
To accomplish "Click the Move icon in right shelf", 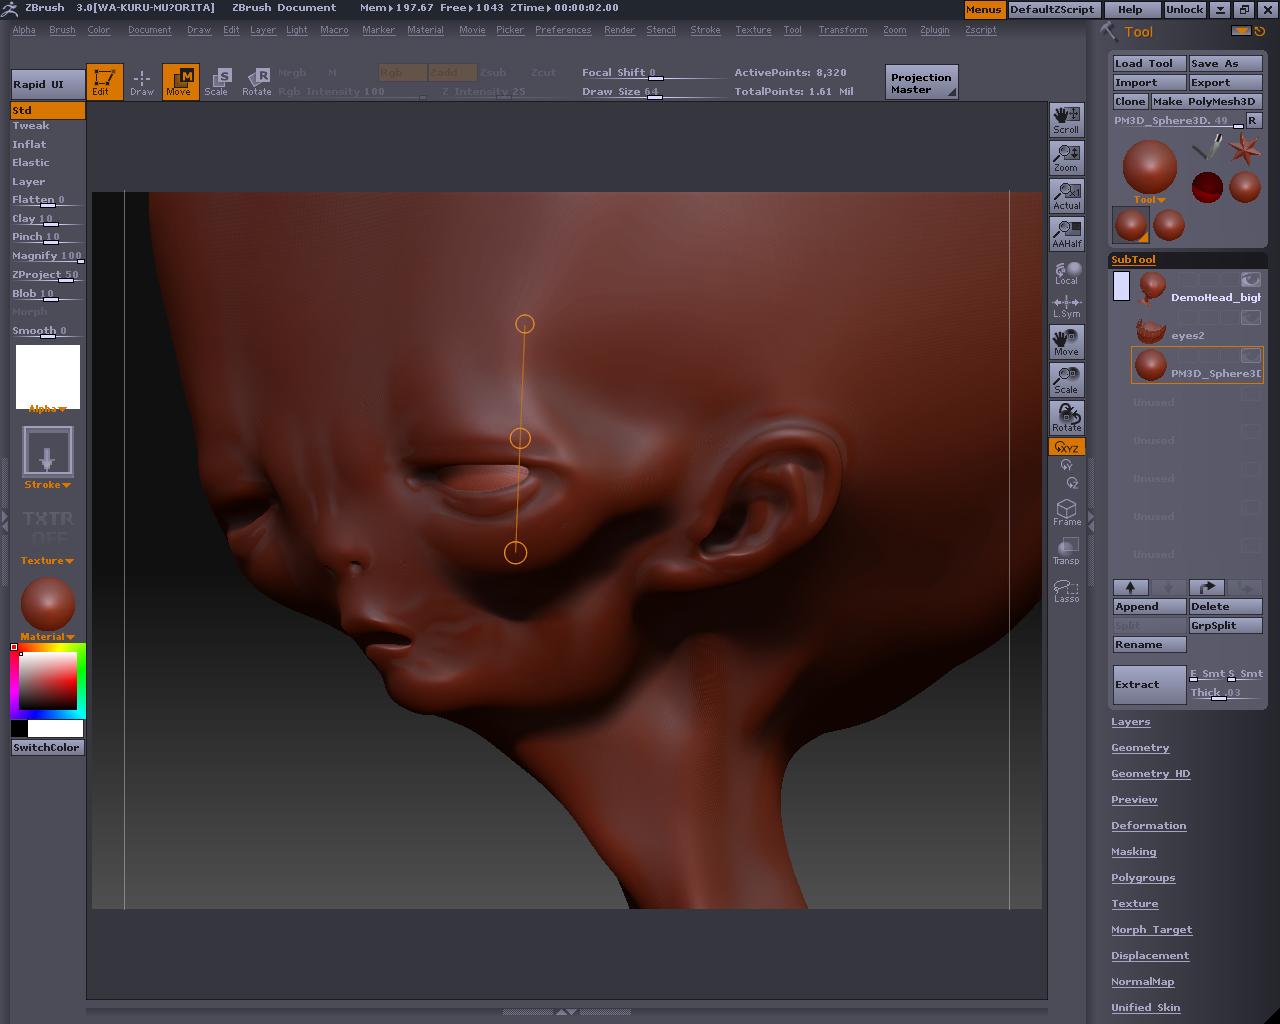I will coord(1066,342).
